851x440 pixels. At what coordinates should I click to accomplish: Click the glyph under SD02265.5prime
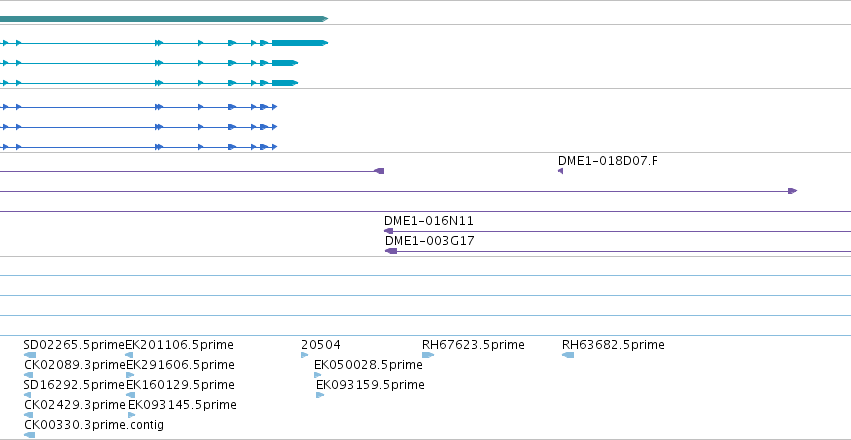[29, 355]
